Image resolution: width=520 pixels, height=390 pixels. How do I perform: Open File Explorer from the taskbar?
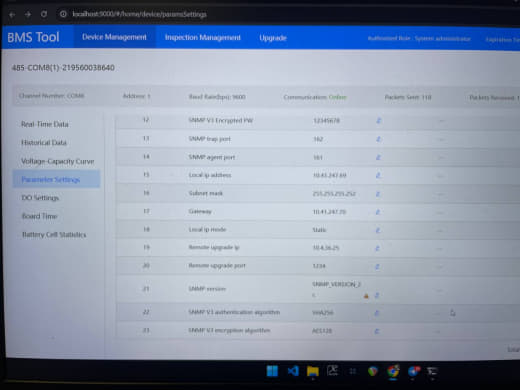(x=313, y=371)
